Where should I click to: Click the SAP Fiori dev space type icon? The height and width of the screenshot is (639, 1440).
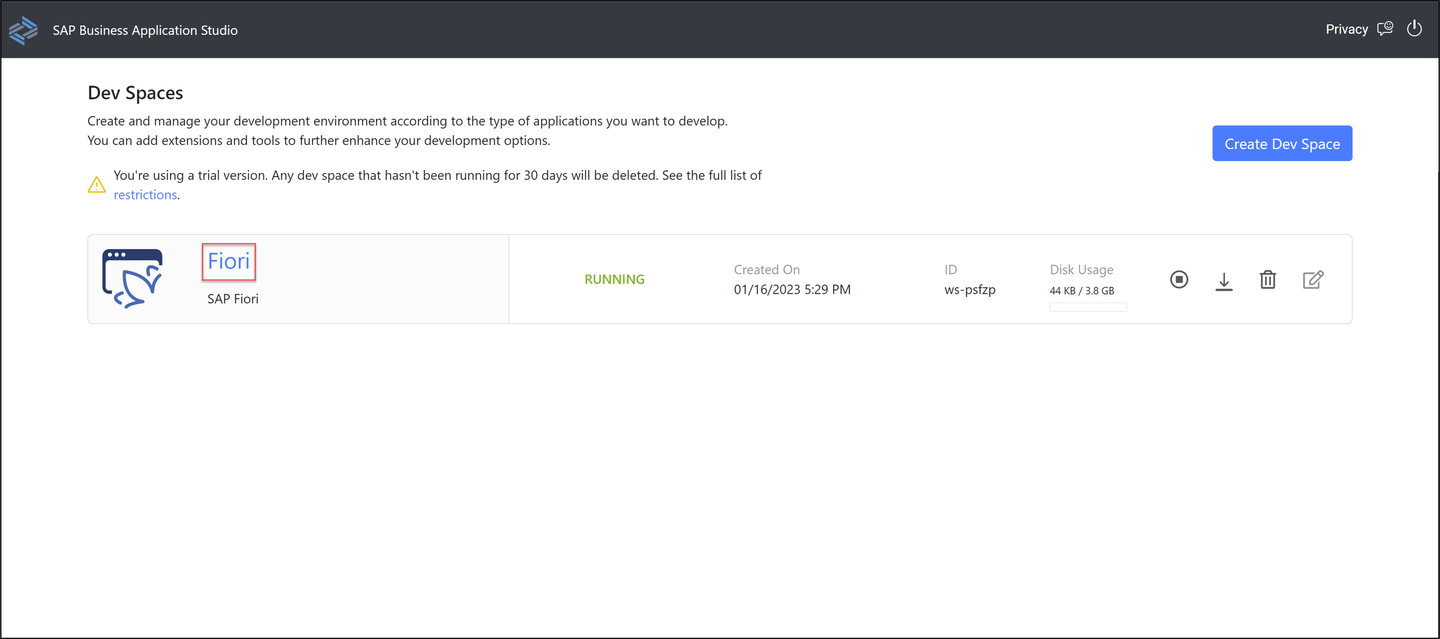tap(133, 278)
